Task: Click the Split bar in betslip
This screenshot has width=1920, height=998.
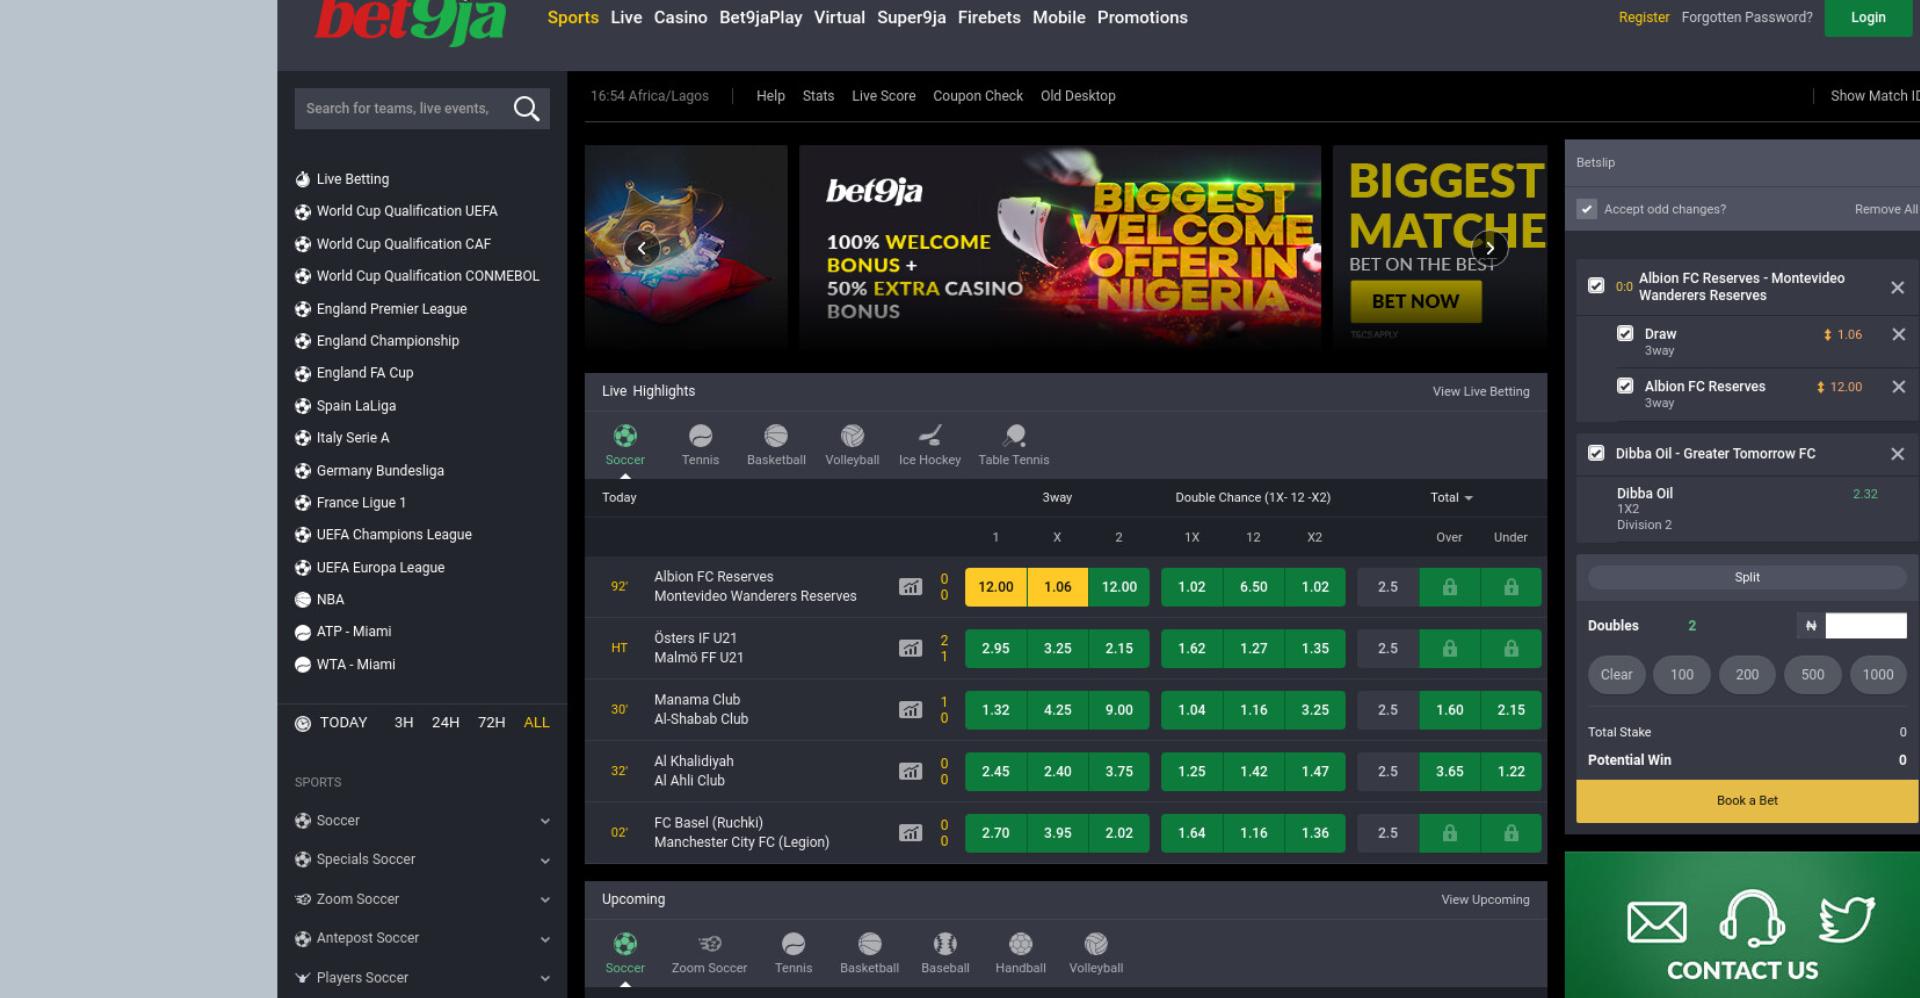Action: (x=1747, y=577)
